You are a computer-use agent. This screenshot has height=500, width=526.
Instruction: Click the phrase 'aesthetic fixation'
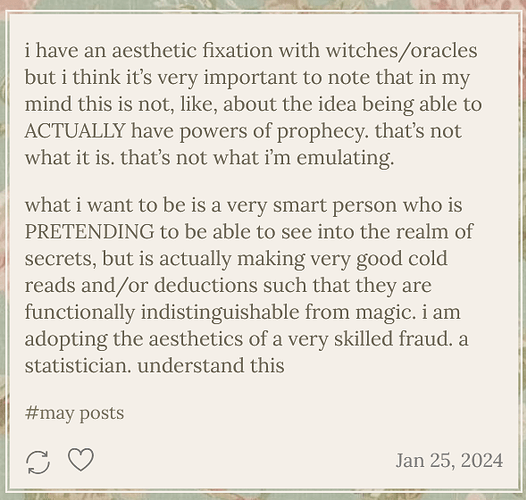click(x=192, y=50)
